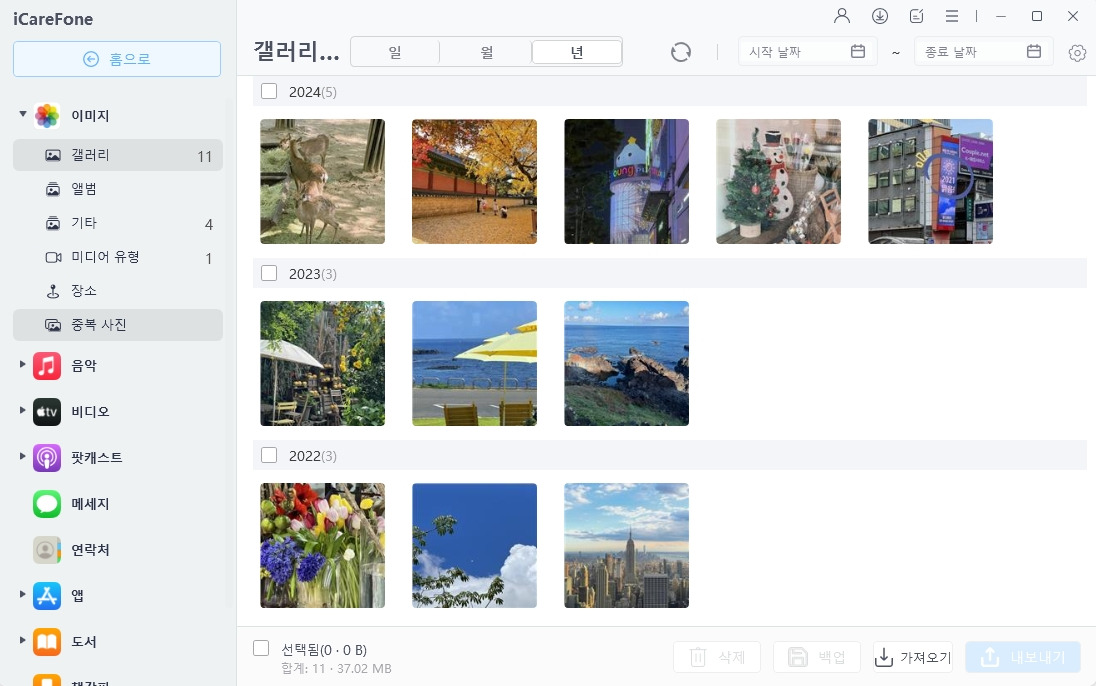The image size is (1096, 686).
Task: Expand the 비디오 section arrow
Action: pyautogui.click(x=22, y=410)
